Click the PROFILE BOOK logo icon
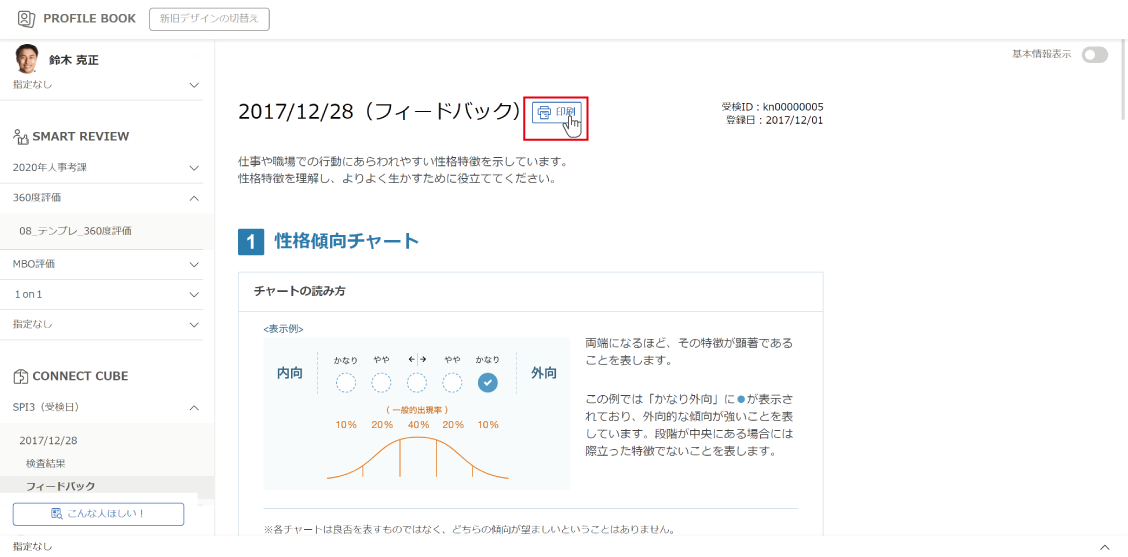Viewport: 1128px width, 557px height. 26,19
